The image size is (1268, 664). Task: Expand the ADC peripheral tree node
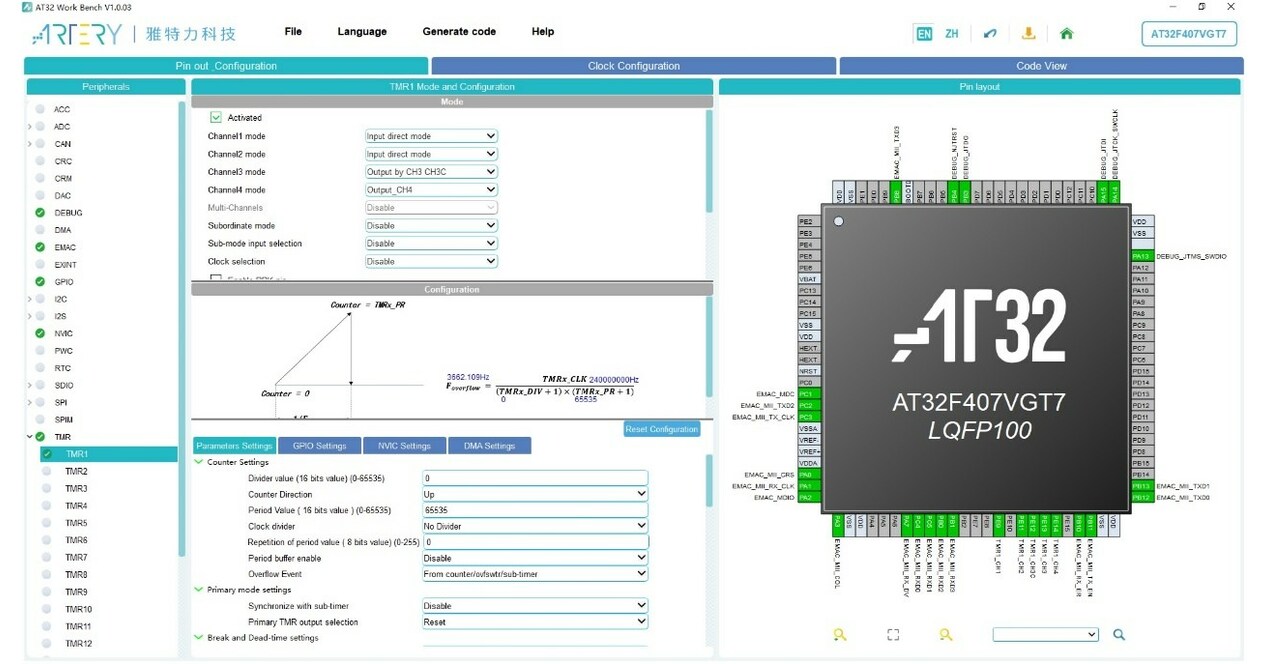point(30,127)
